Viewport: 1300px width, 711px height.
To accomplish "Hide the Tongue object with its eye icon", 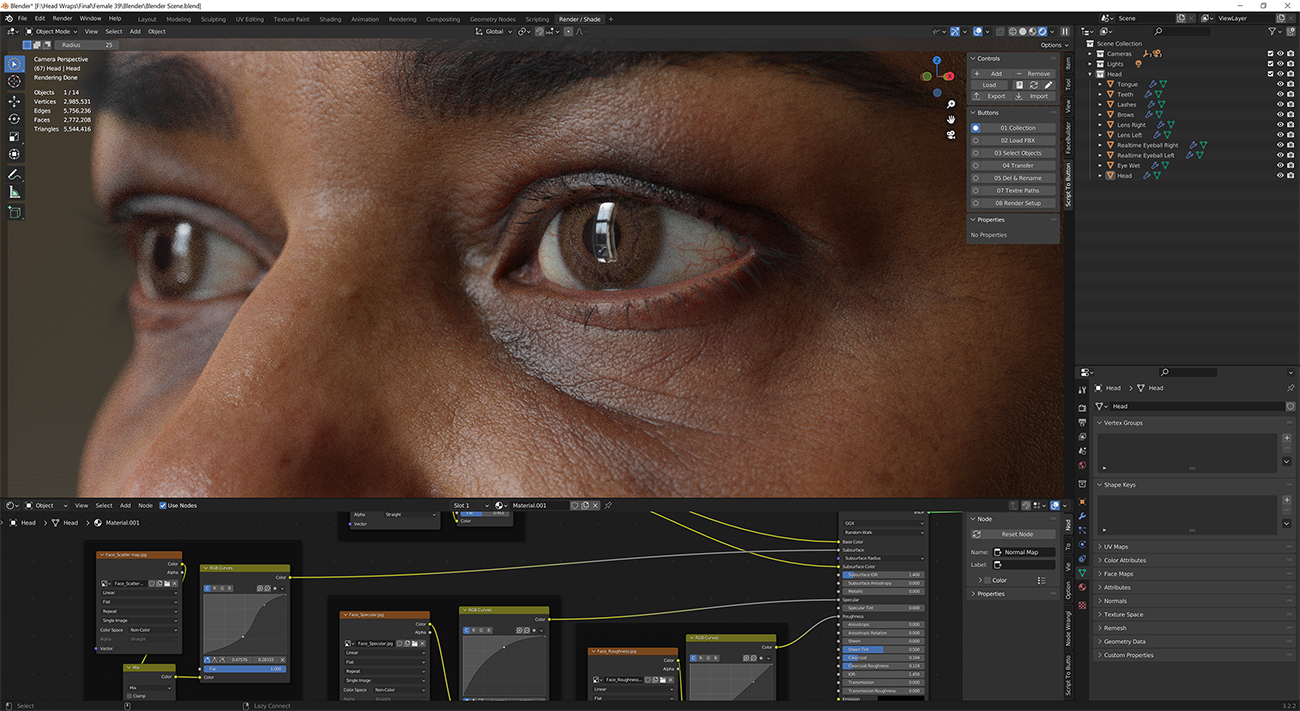I will point(1279,84).
